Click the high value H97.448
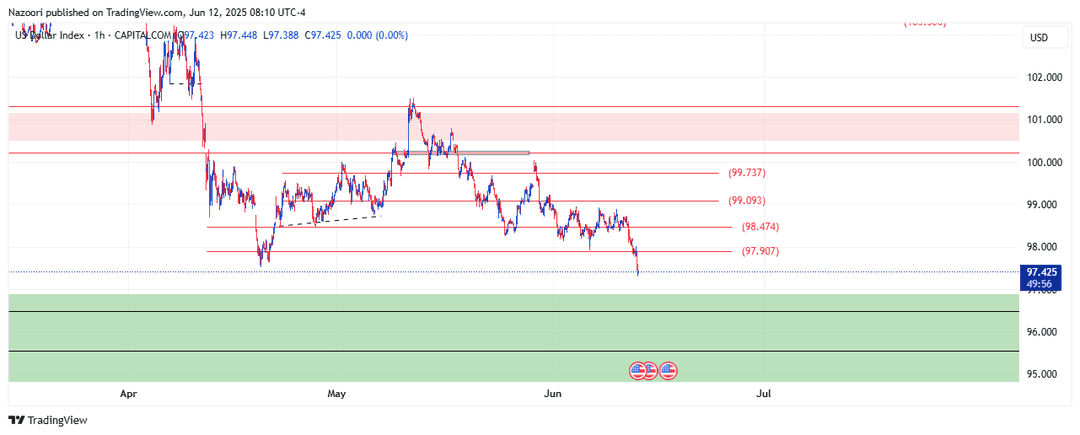 pos(240,34)
